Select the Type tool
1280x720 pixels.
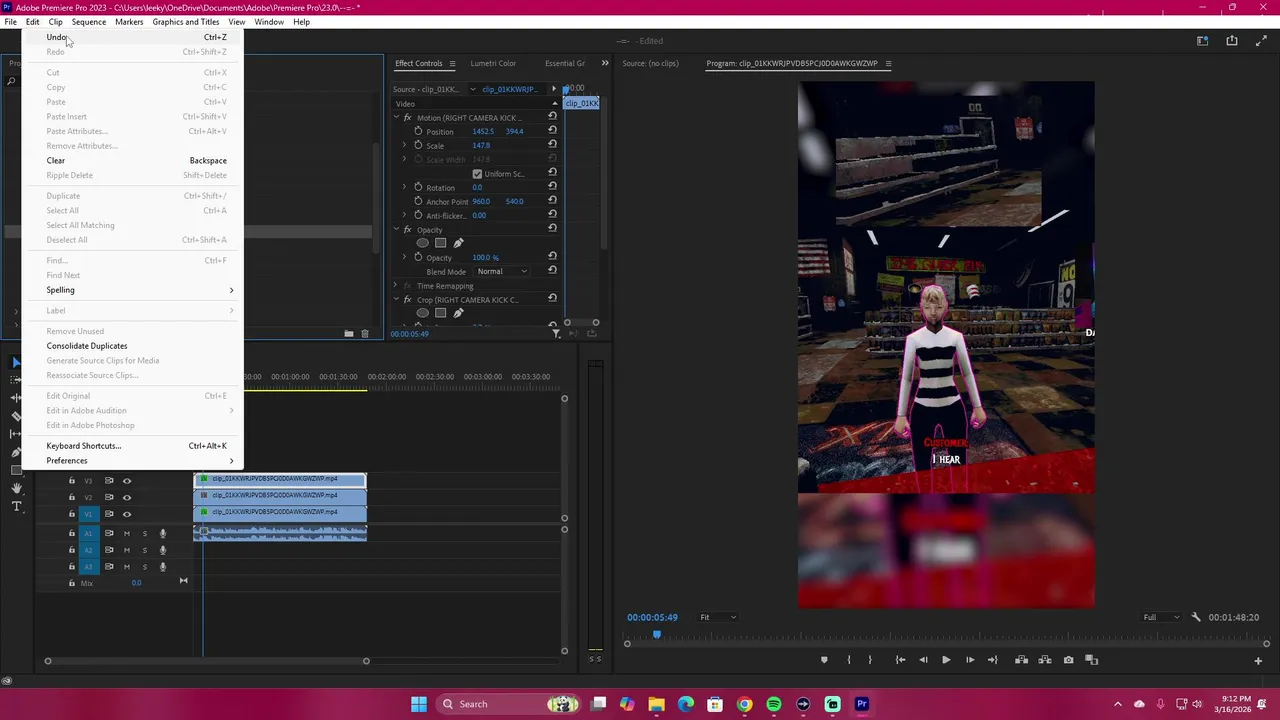coord(17,507)
